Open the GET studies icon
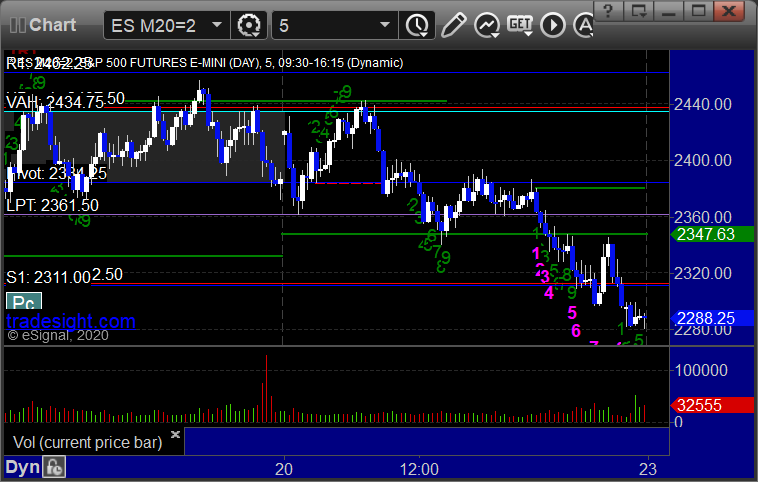 point(520,25)
